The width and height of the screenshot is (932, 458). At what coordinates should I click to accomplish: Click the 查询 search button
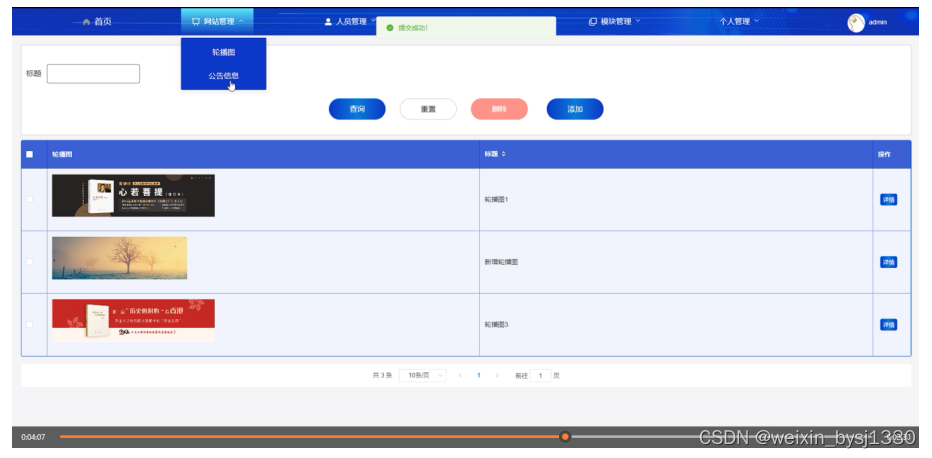(357, 109)
